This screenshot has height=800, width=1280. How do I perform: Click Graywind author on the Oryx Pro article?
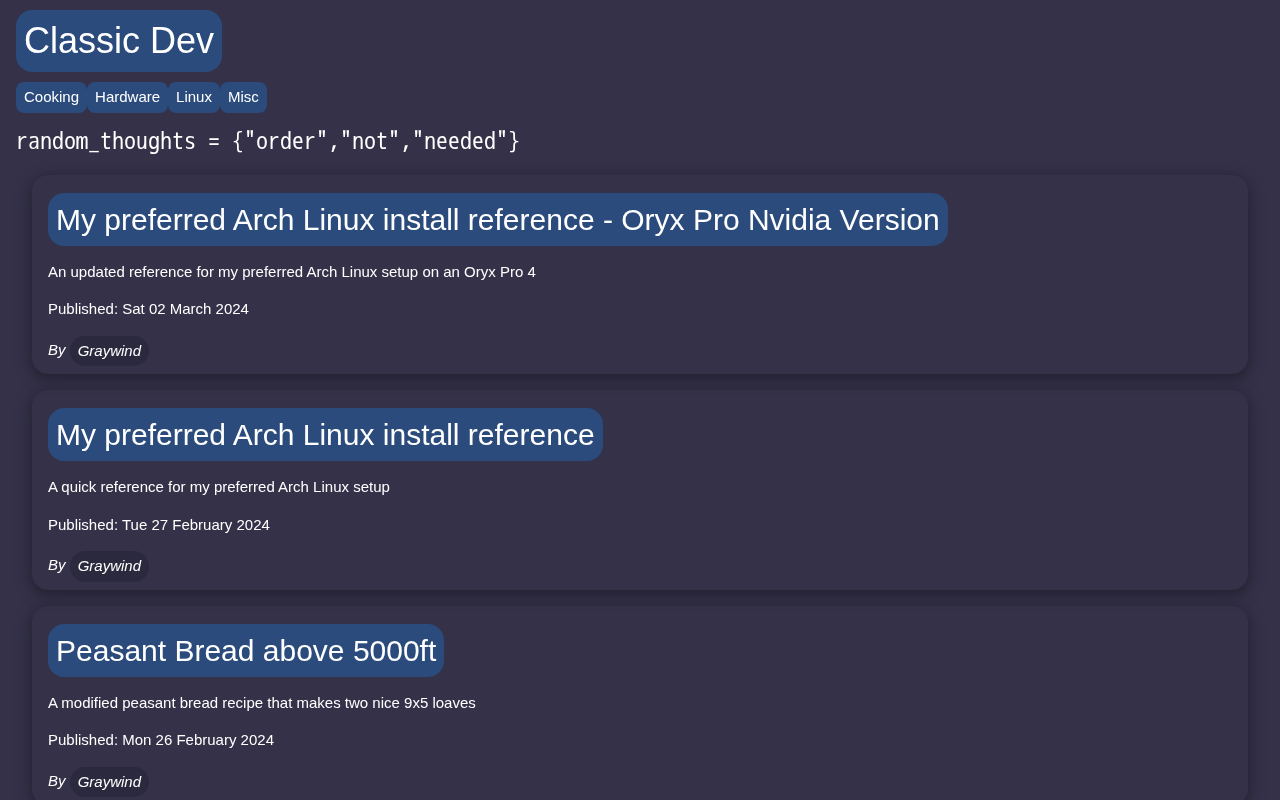pos(109,351)
